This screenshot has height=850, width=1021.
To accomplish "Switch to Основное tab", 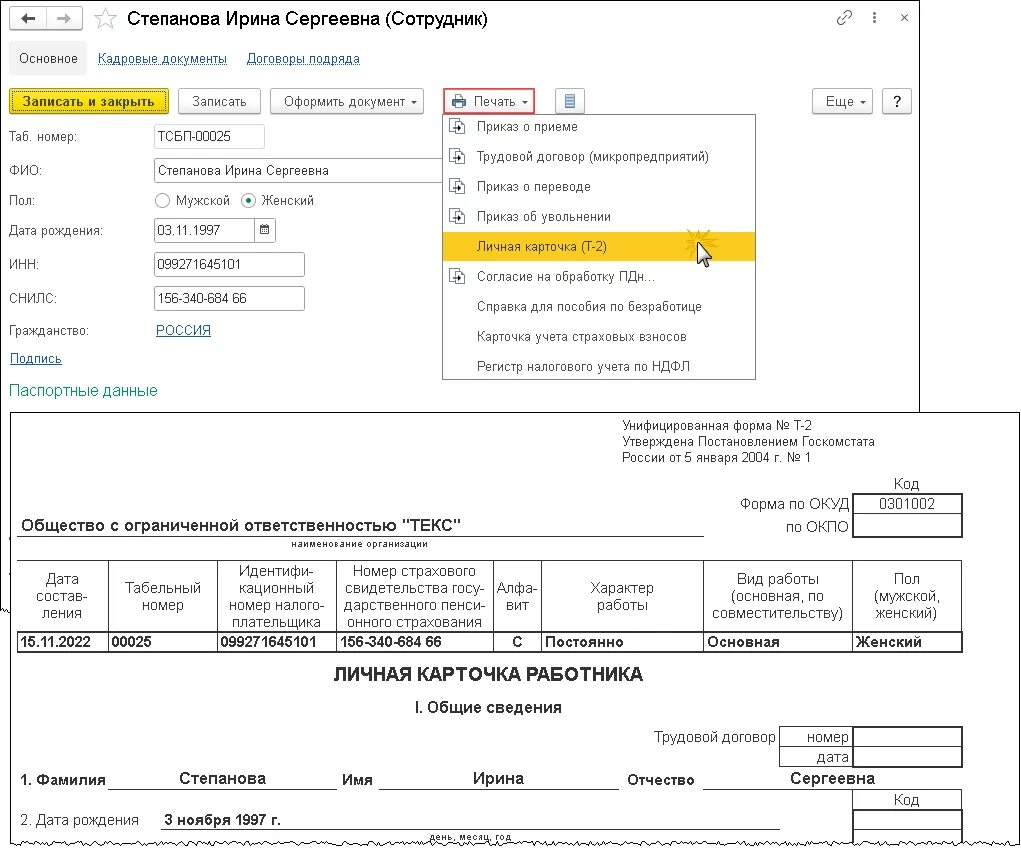I will pyautogui.click(x=48, y=59).
